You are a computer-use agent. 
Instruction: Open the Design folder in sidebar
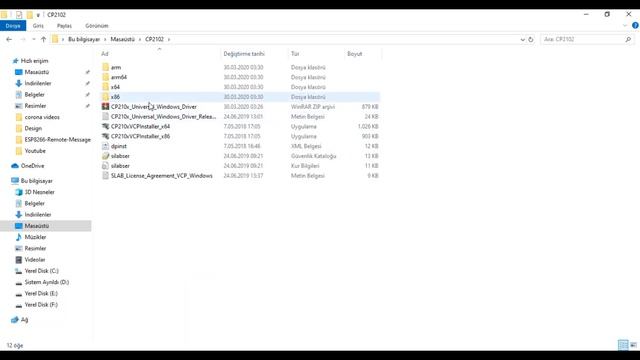[x=33, y=128]
